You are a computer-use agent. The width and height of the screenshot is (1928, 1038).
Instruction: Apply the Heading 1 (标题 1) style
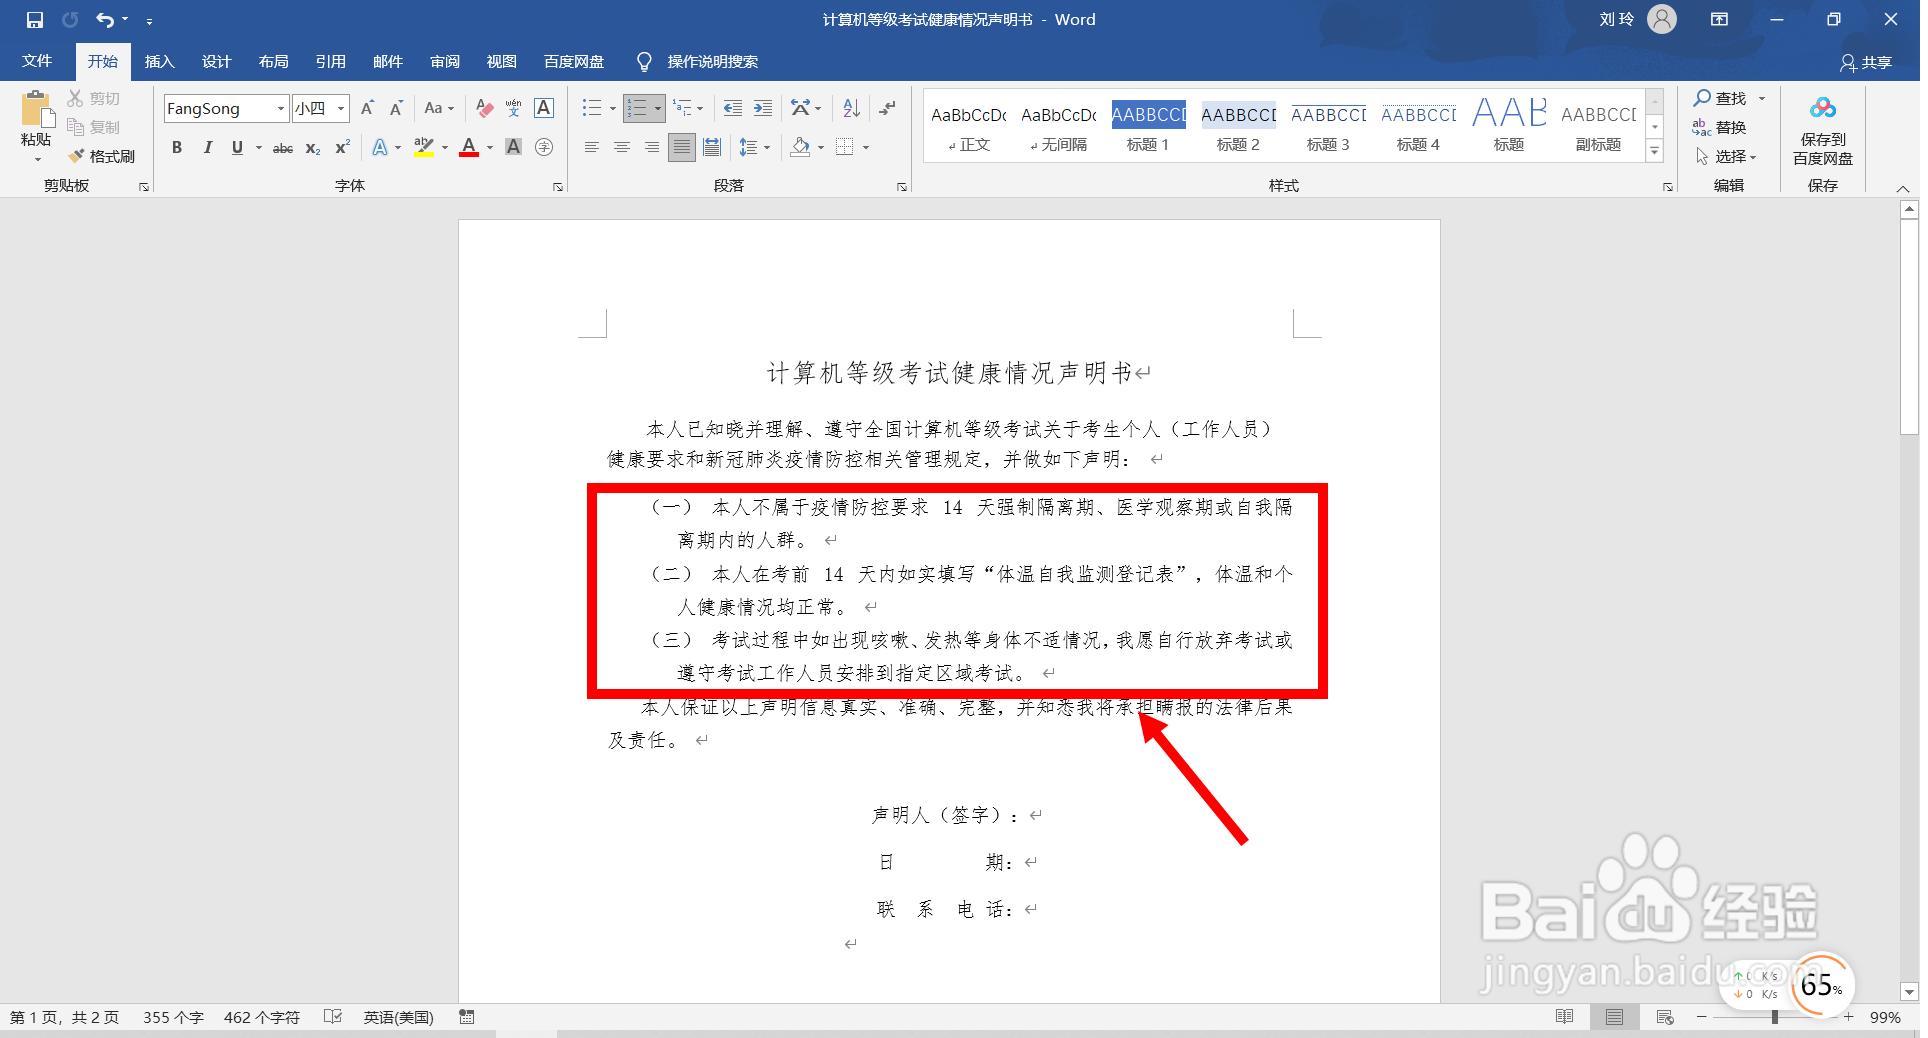(x=1148, y=126)
